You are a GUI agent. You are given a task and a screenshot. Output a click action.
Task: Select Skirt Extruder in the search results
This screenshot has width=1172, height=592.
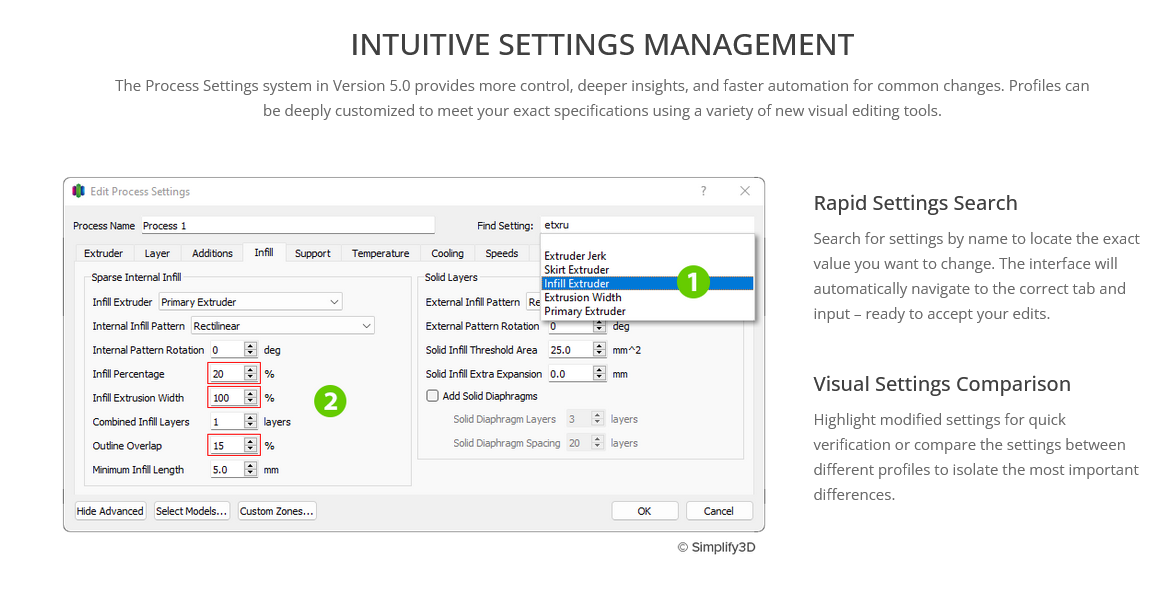pyautogui.click(x=577, y=270)
